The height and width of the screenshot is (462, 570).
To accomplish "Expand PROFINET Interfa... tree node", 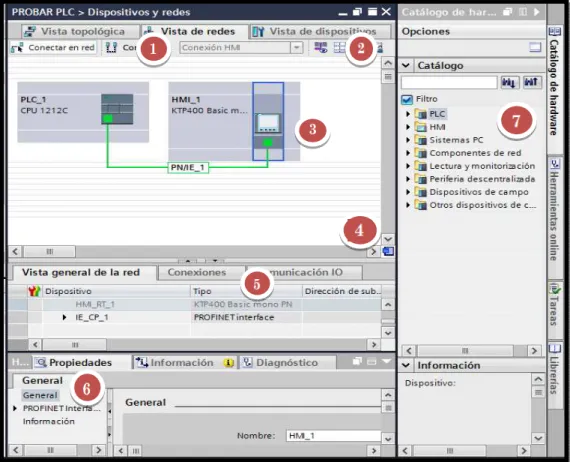I will (15, 409).
